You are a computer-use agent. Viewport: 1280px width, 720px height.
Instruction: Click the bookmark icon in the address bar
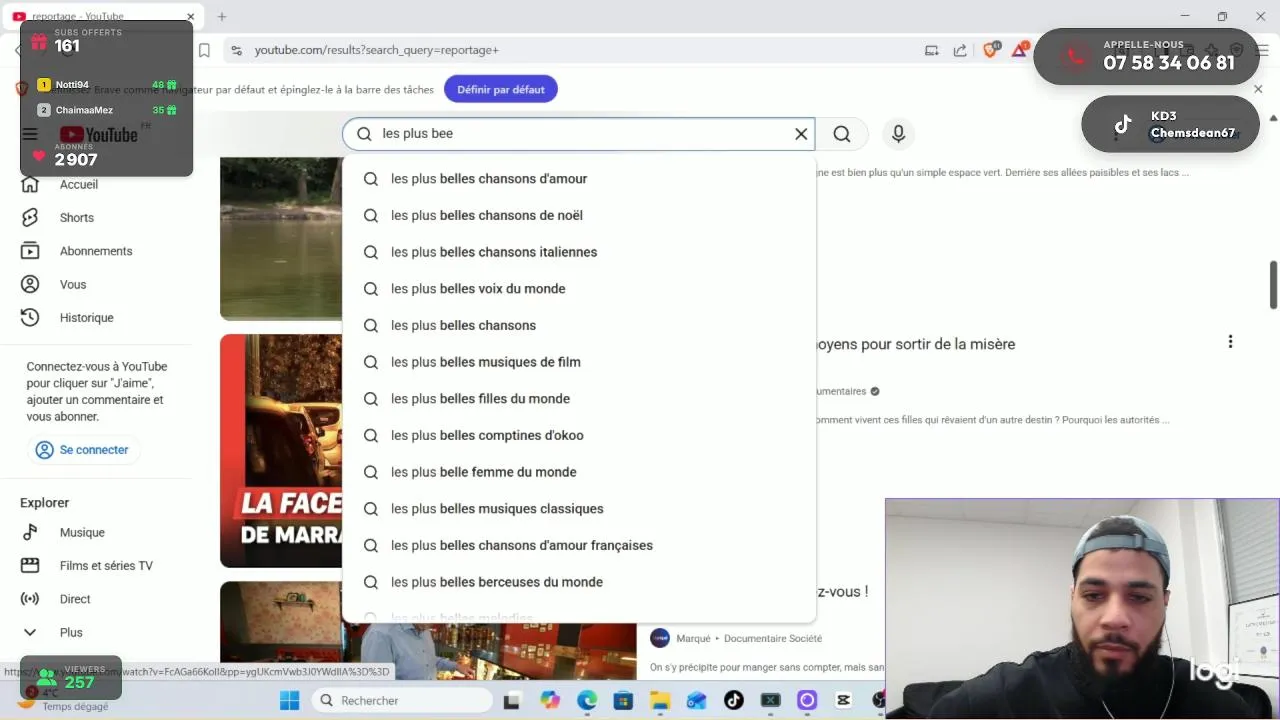204,50
